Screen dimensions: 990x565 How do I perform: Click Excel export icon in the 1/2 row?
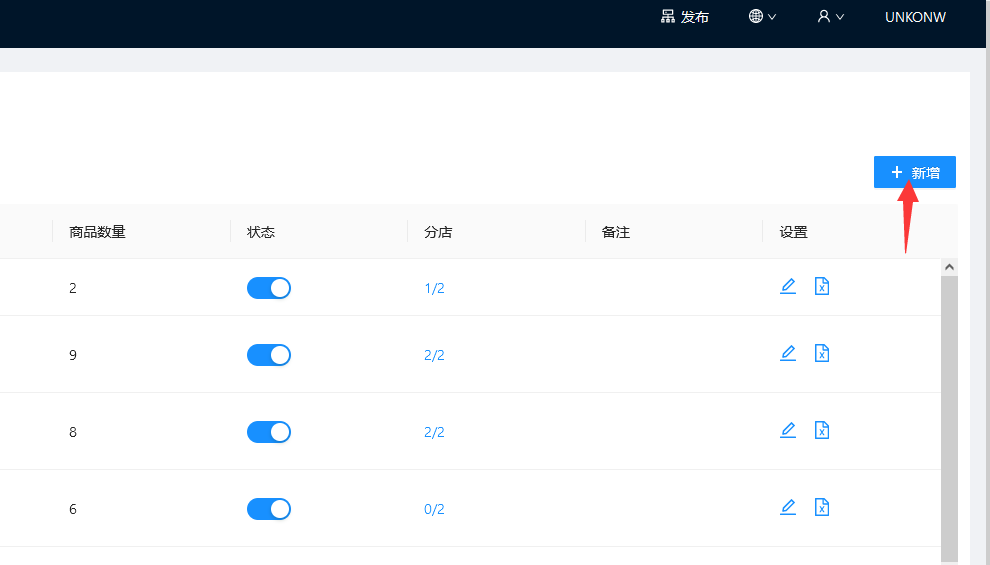tap(821, 286)
